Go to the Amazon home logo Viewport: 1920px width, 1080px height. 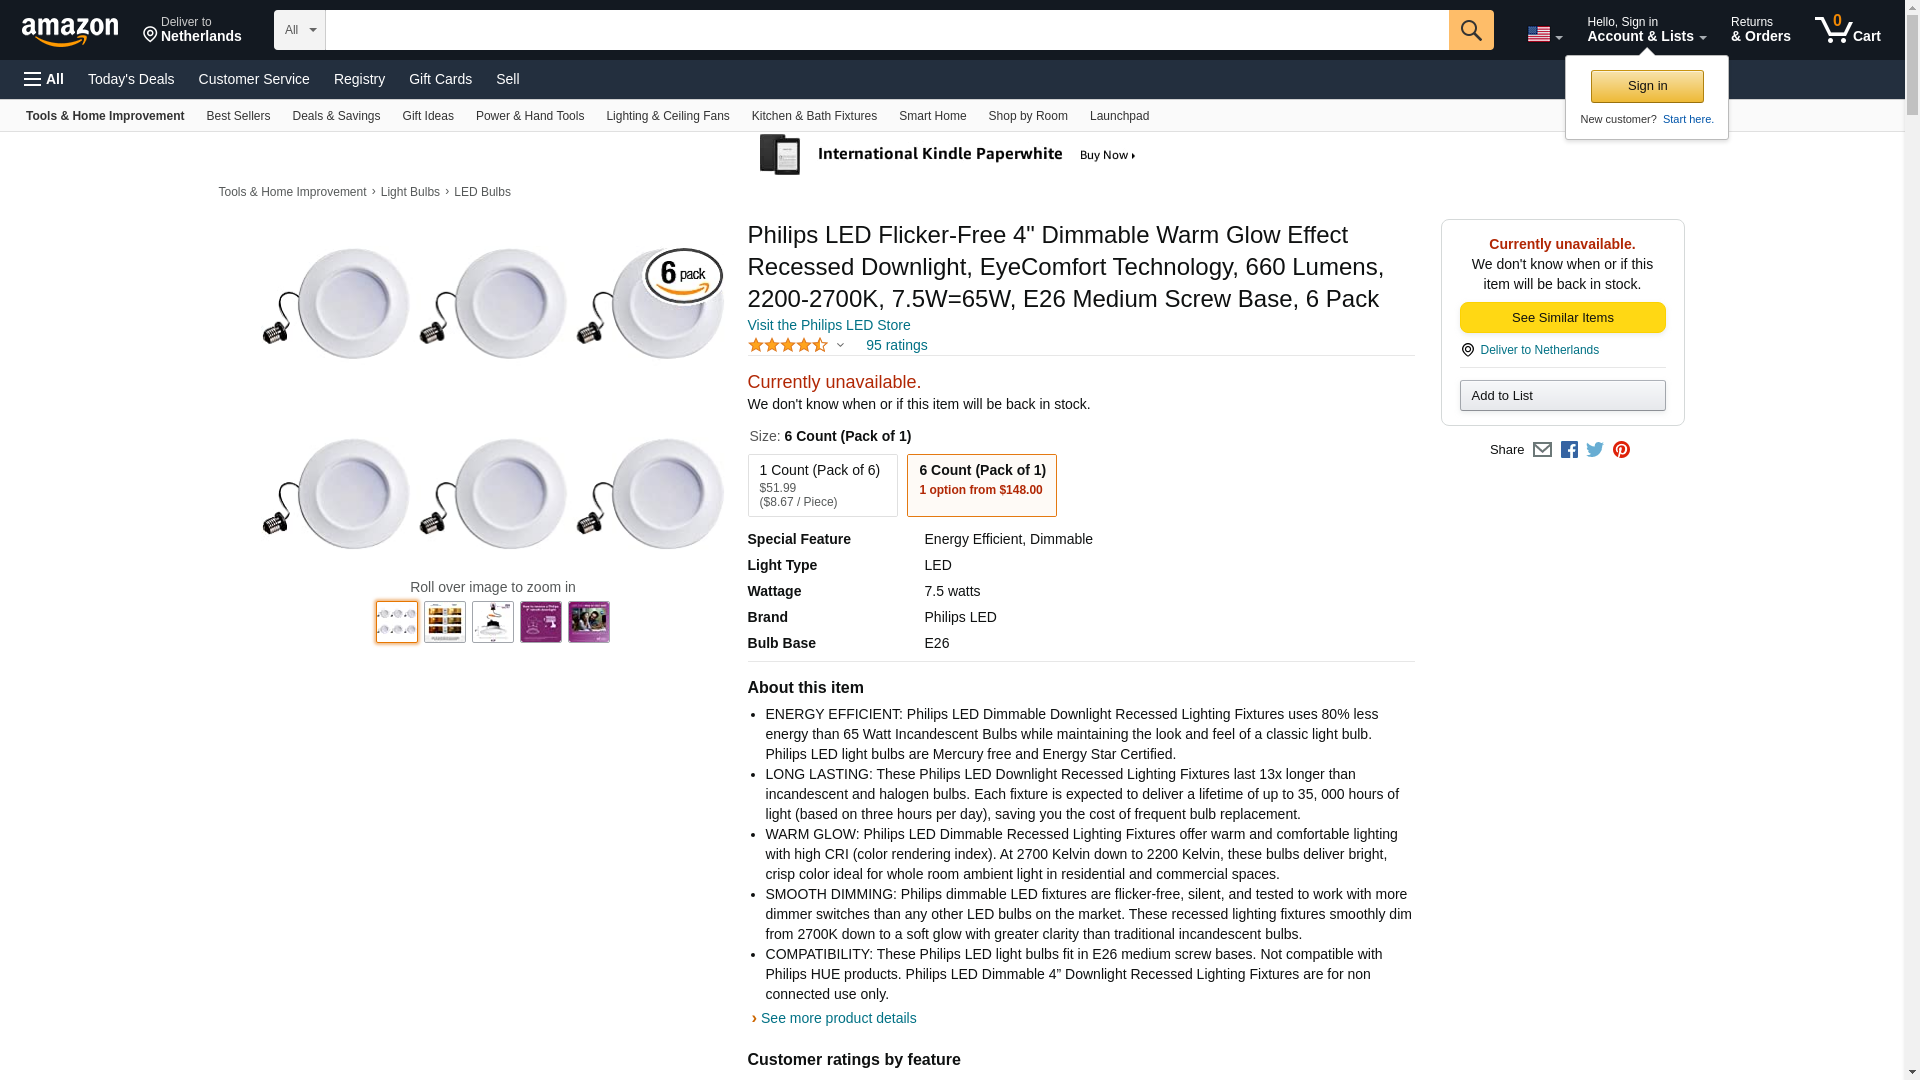click(70, 31)
